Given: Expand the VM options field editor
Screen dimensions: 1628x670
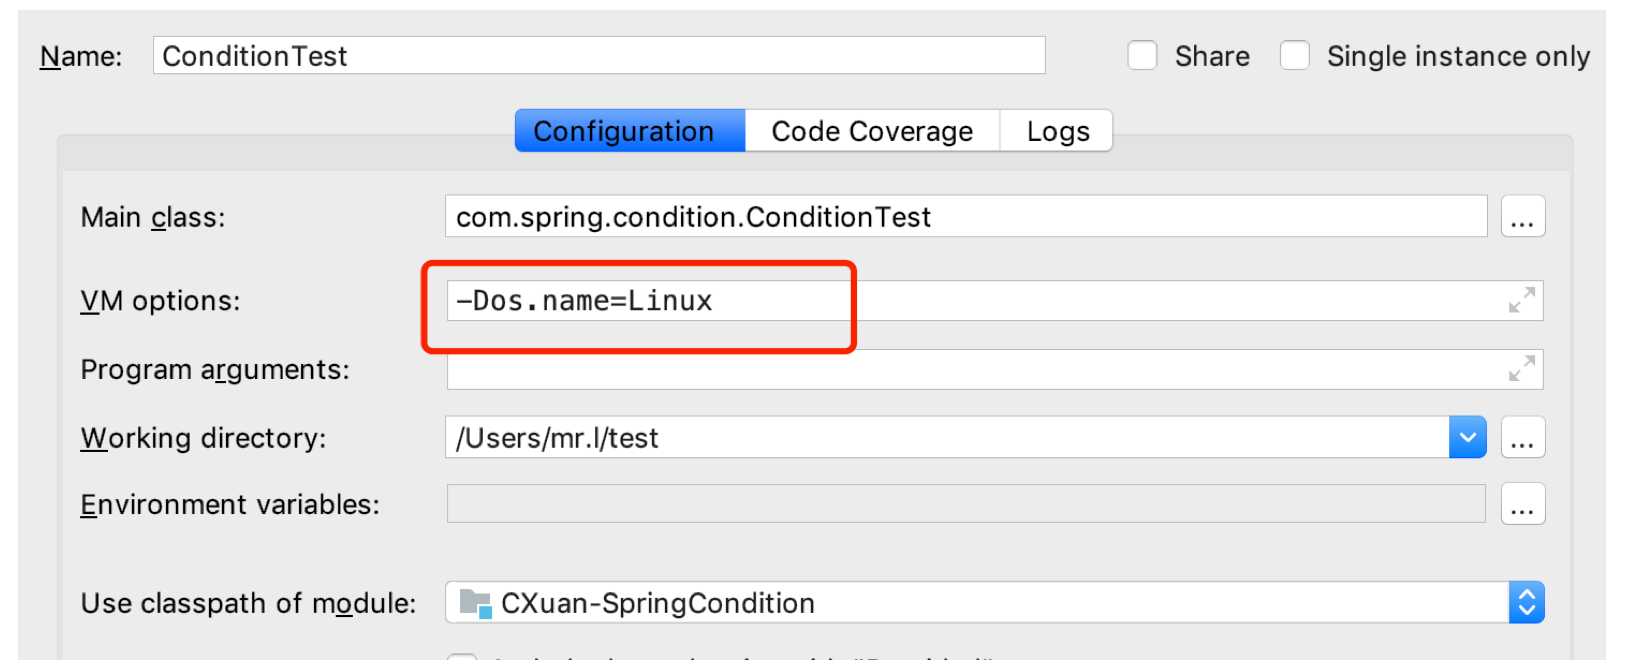Looking at the screenshot, I should (x=1521, y=300).
